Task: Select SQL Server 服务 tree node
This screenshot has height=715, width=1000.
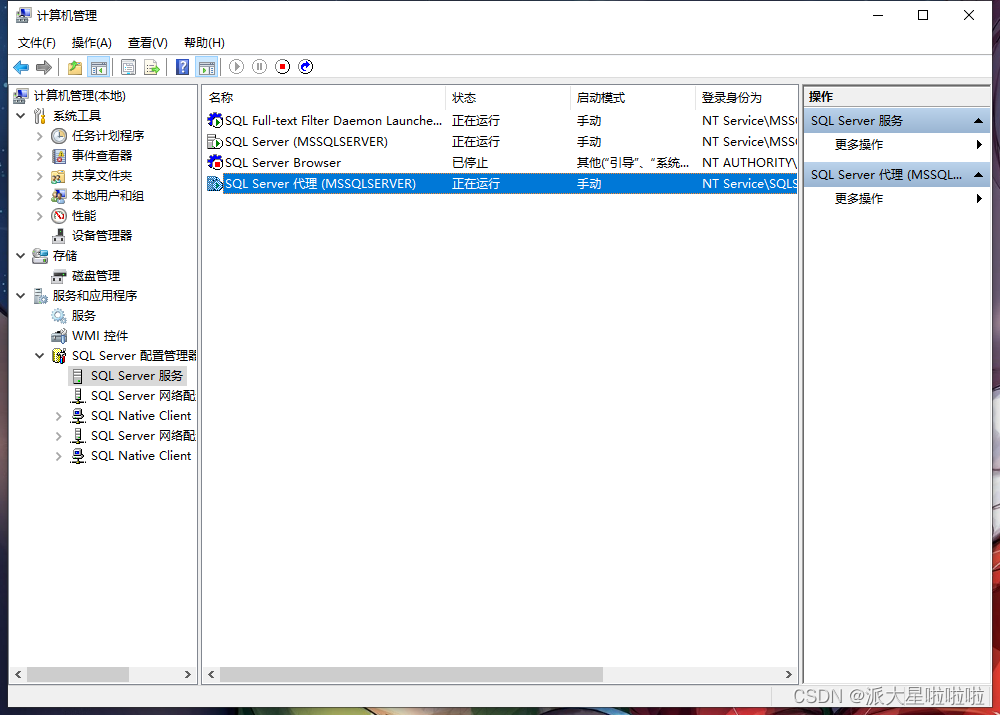Action: click(x=136, y=376)
